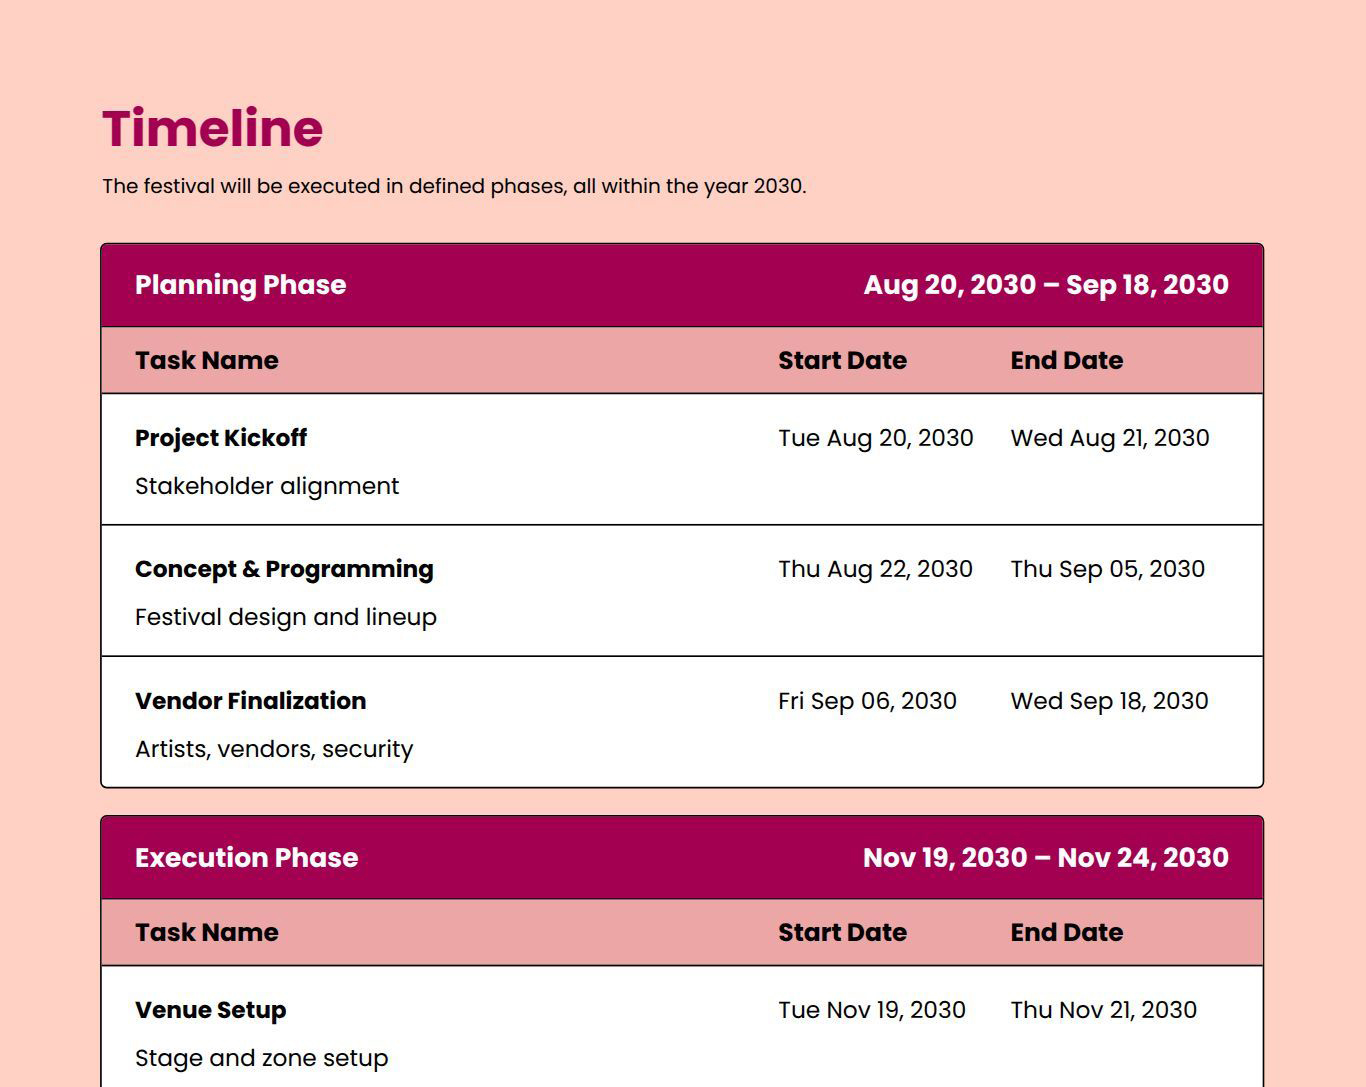Select the festival phases intro sentence
The width and height of the screenshot is (1366, 1087).
point(453,186)
